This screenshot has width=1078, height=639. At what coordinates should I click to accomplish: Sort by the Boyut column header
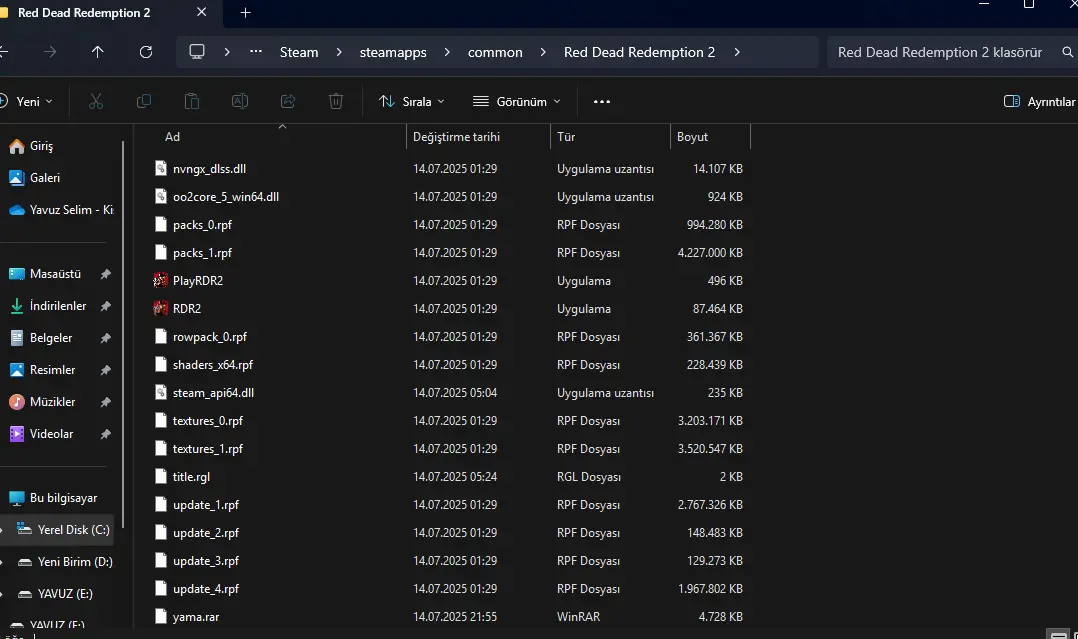click(x=692, y=137)
